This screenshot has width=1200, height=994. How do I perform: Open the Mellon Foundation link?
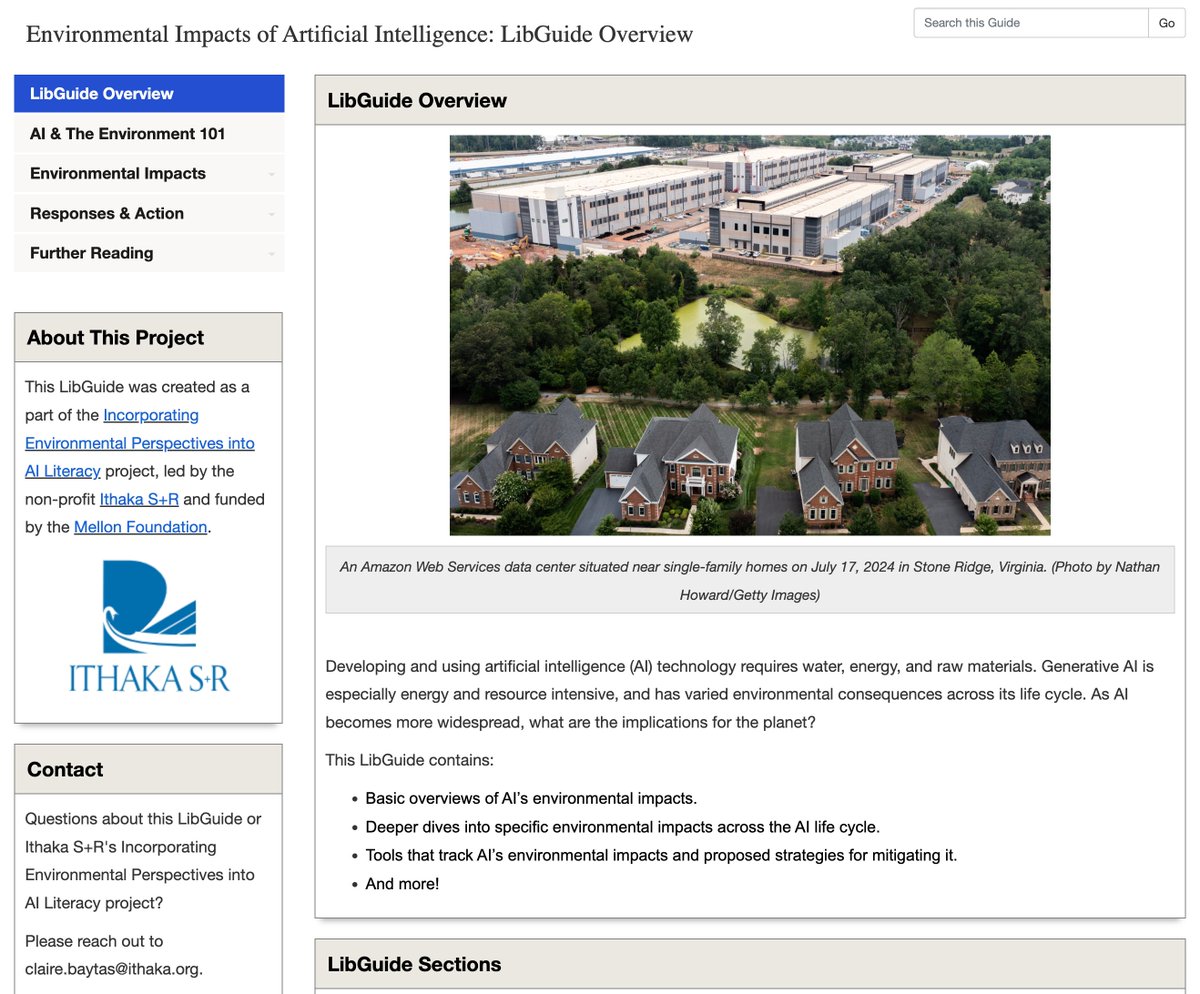[x=141, y=527]
